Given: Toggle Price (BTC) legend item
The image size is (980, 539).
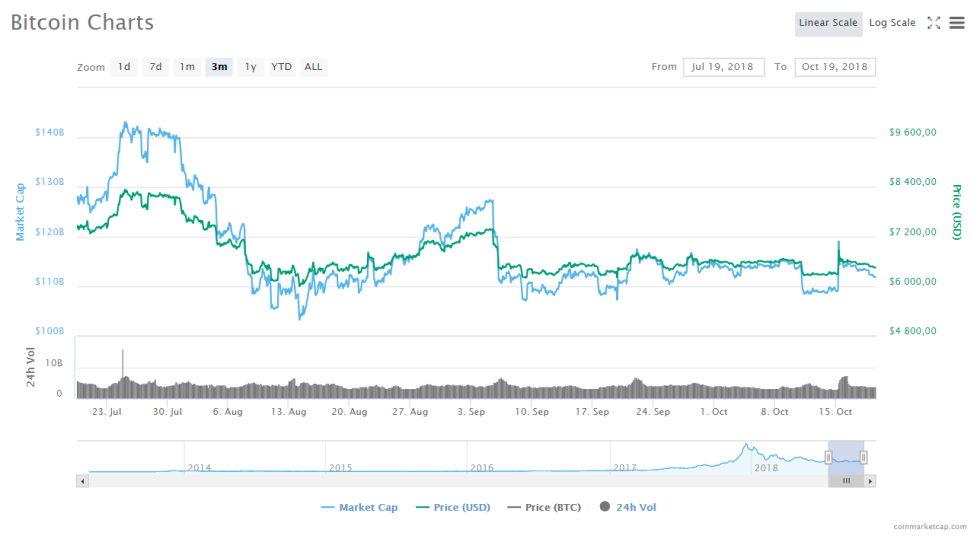Looking at the screenshot, I should pyautogui.click(x=545, y=508).
